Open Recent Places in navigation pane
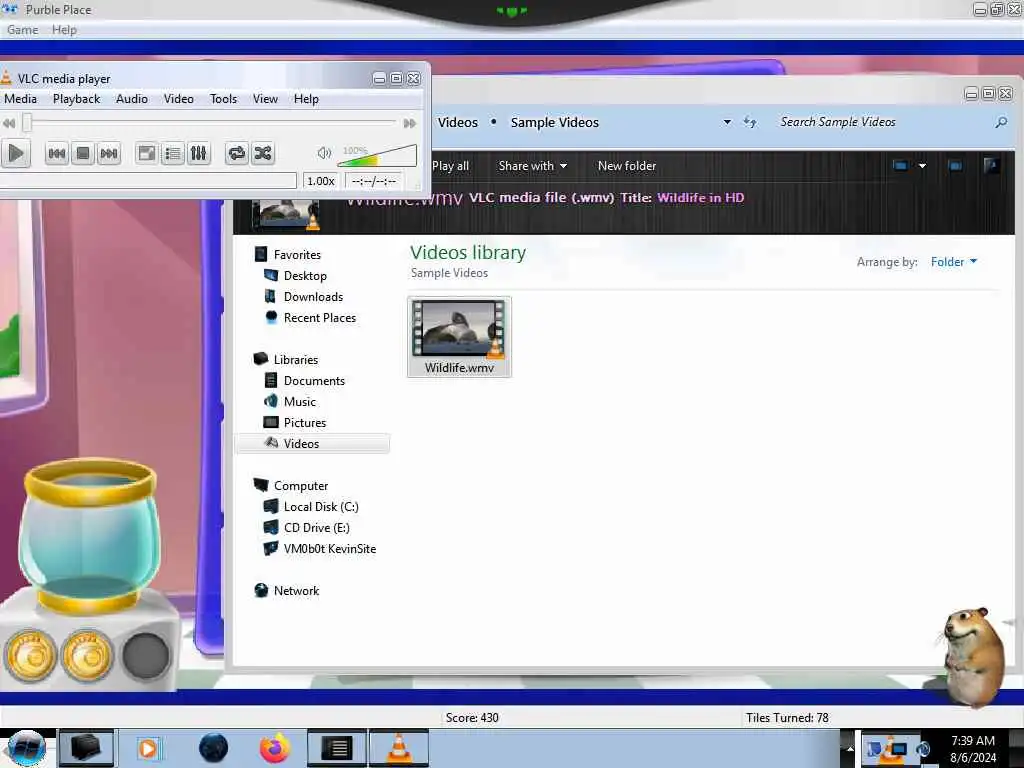The width and height of the screenshot is (1024, 768). [x=320, y=317]
